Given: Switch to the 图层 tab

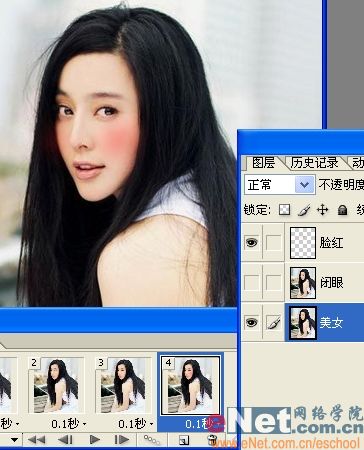Looking at the screenshot, I should click(x=263, y=163).
